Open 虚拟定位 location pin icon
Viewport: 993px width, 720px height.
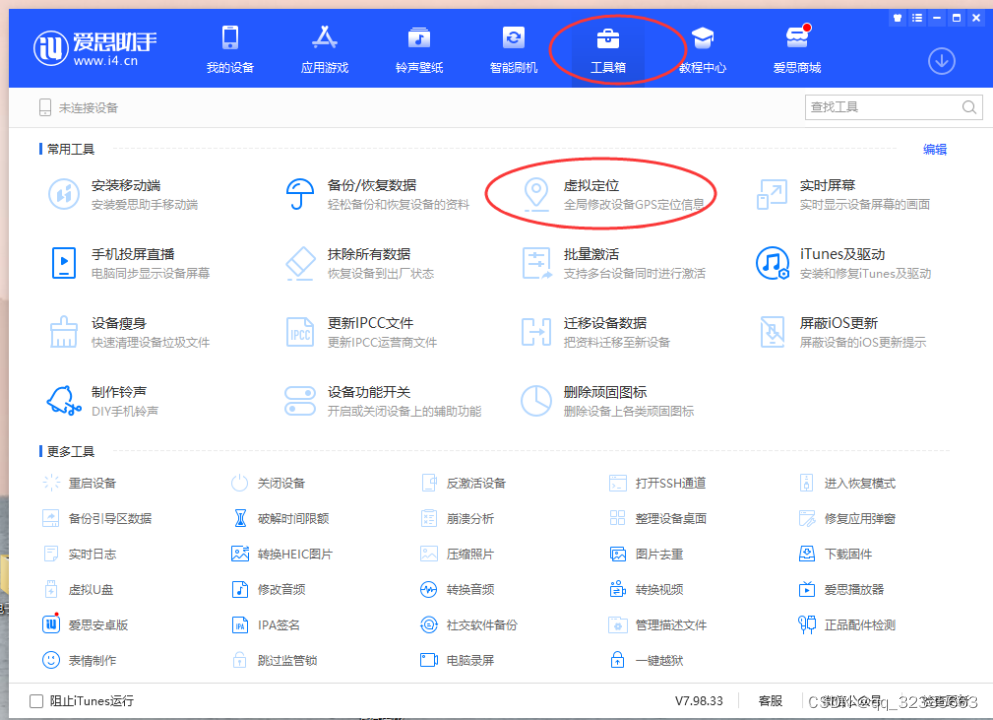pyautogui.click(x=536, y=194)
